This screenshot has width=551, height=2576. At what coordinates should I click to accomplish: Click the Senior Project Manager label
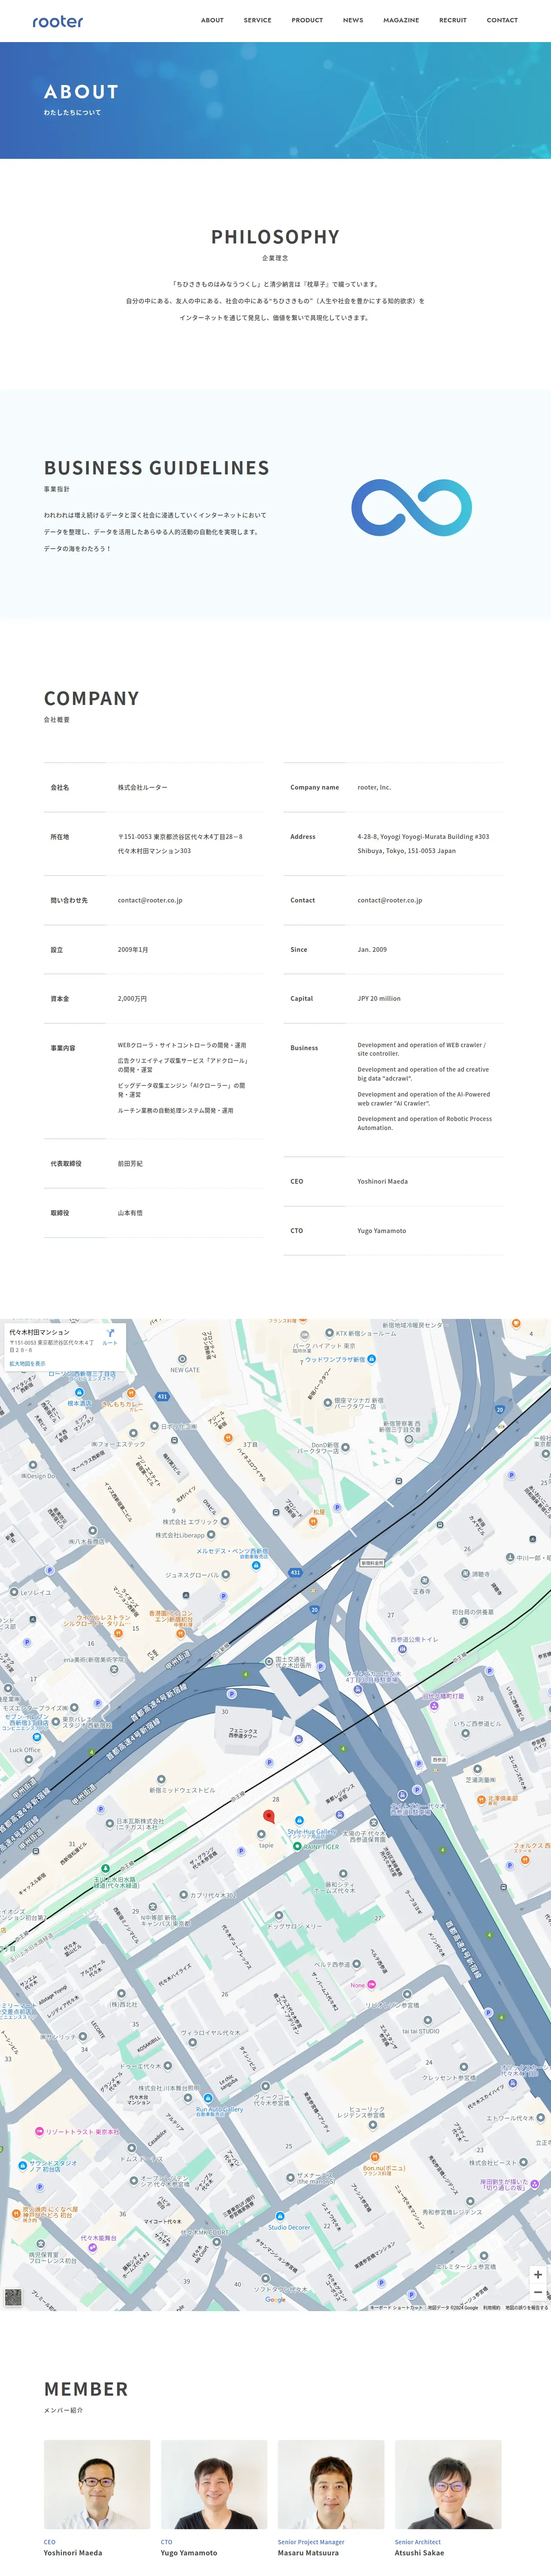click(311, 2542)
